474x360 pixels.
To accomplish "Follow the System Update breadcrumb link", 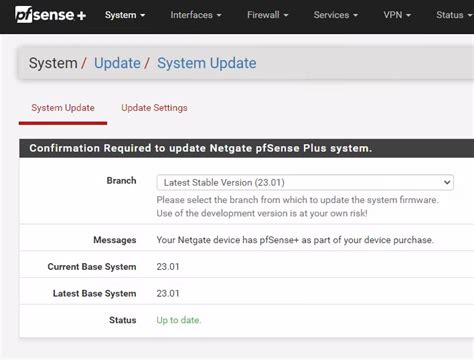I will [x=207, y=63].
